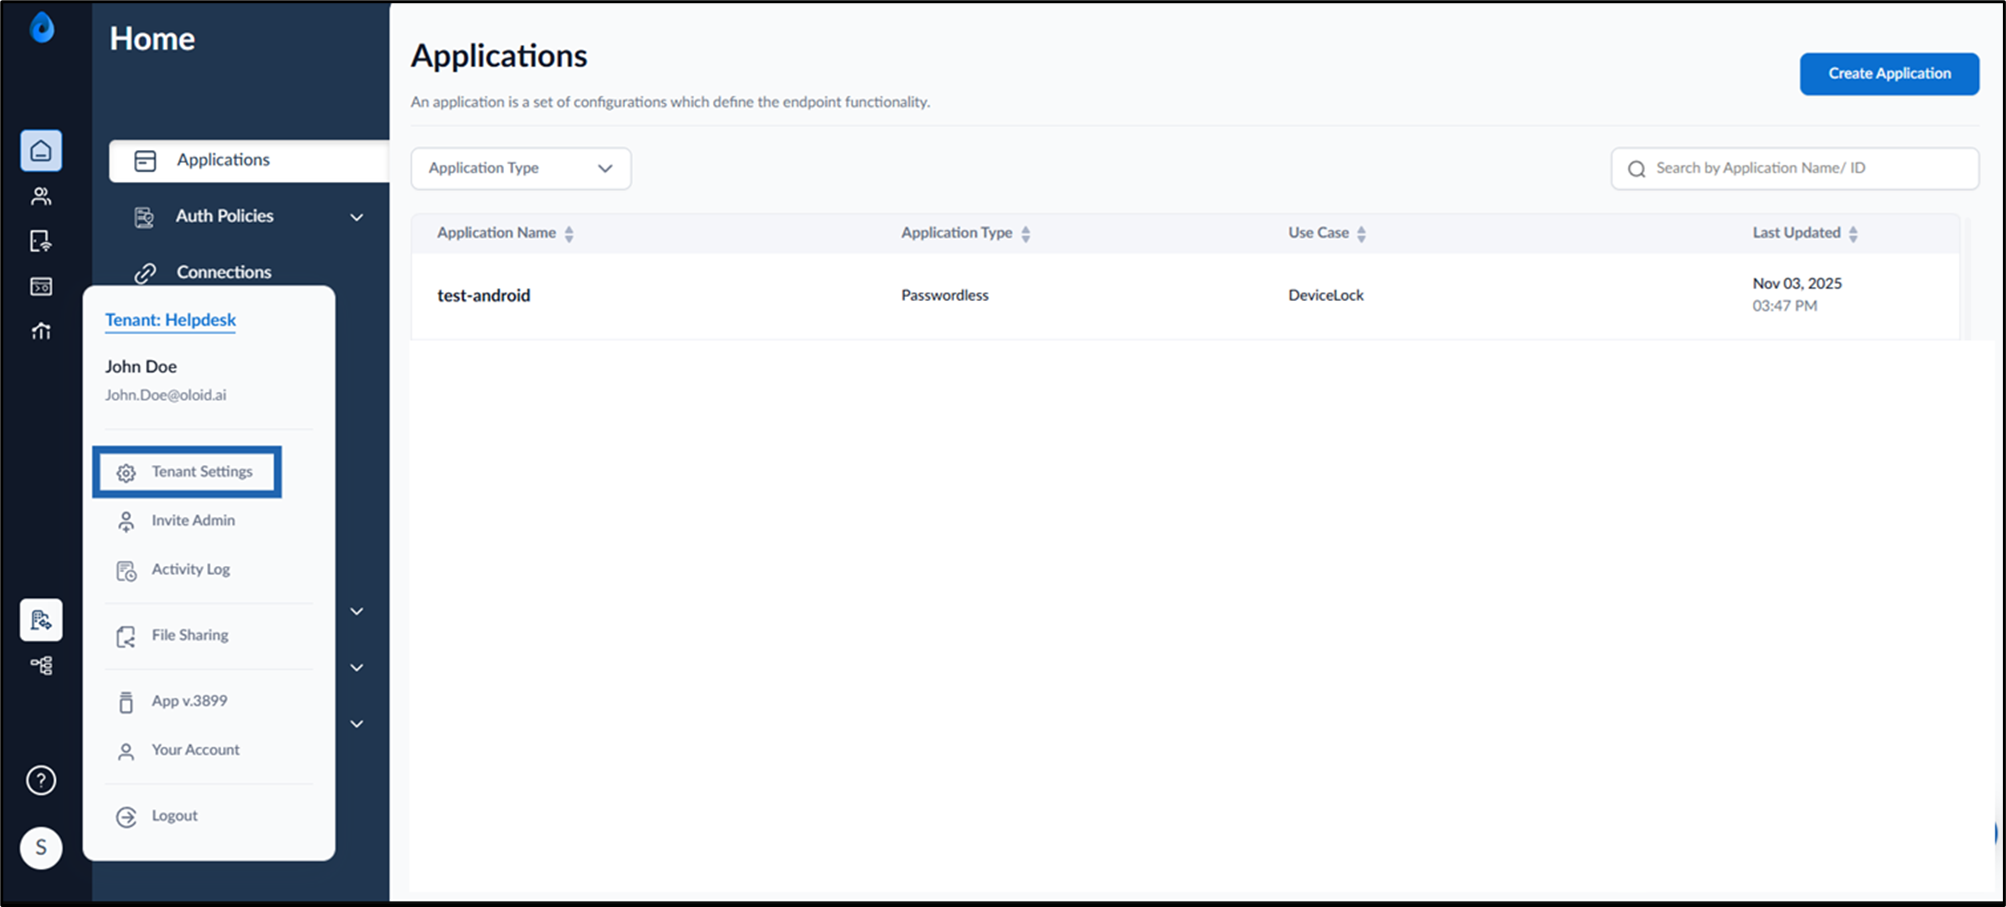Click the Your Account person icon

(126, 752)
